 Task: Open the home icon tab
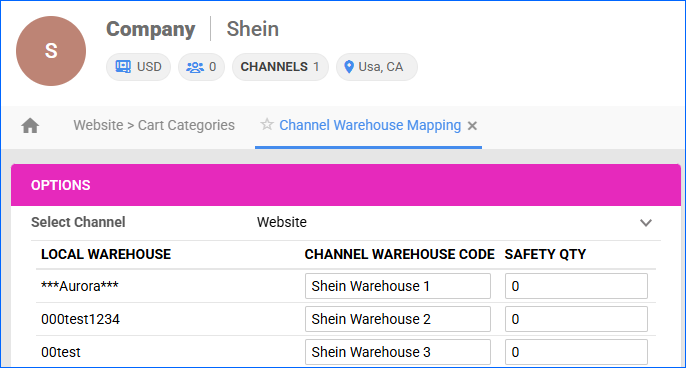(x=30, y=126)
